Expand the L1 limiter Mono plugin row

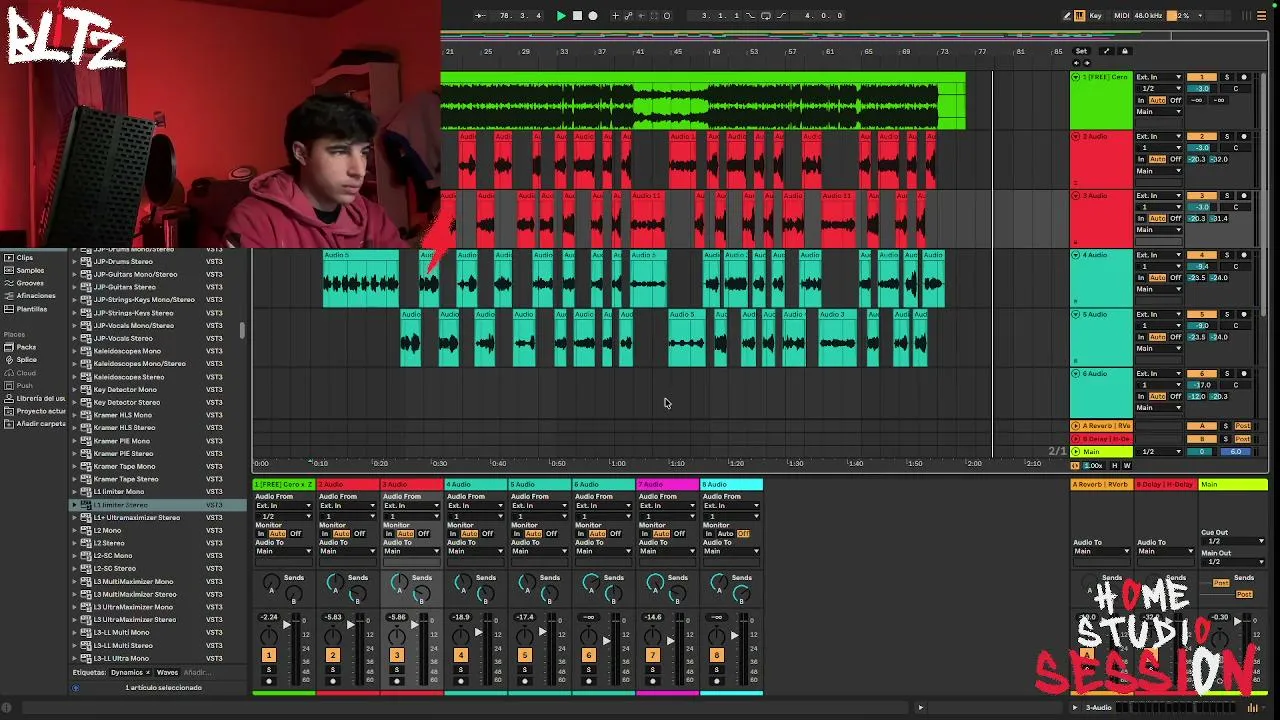tap(74, 492)
